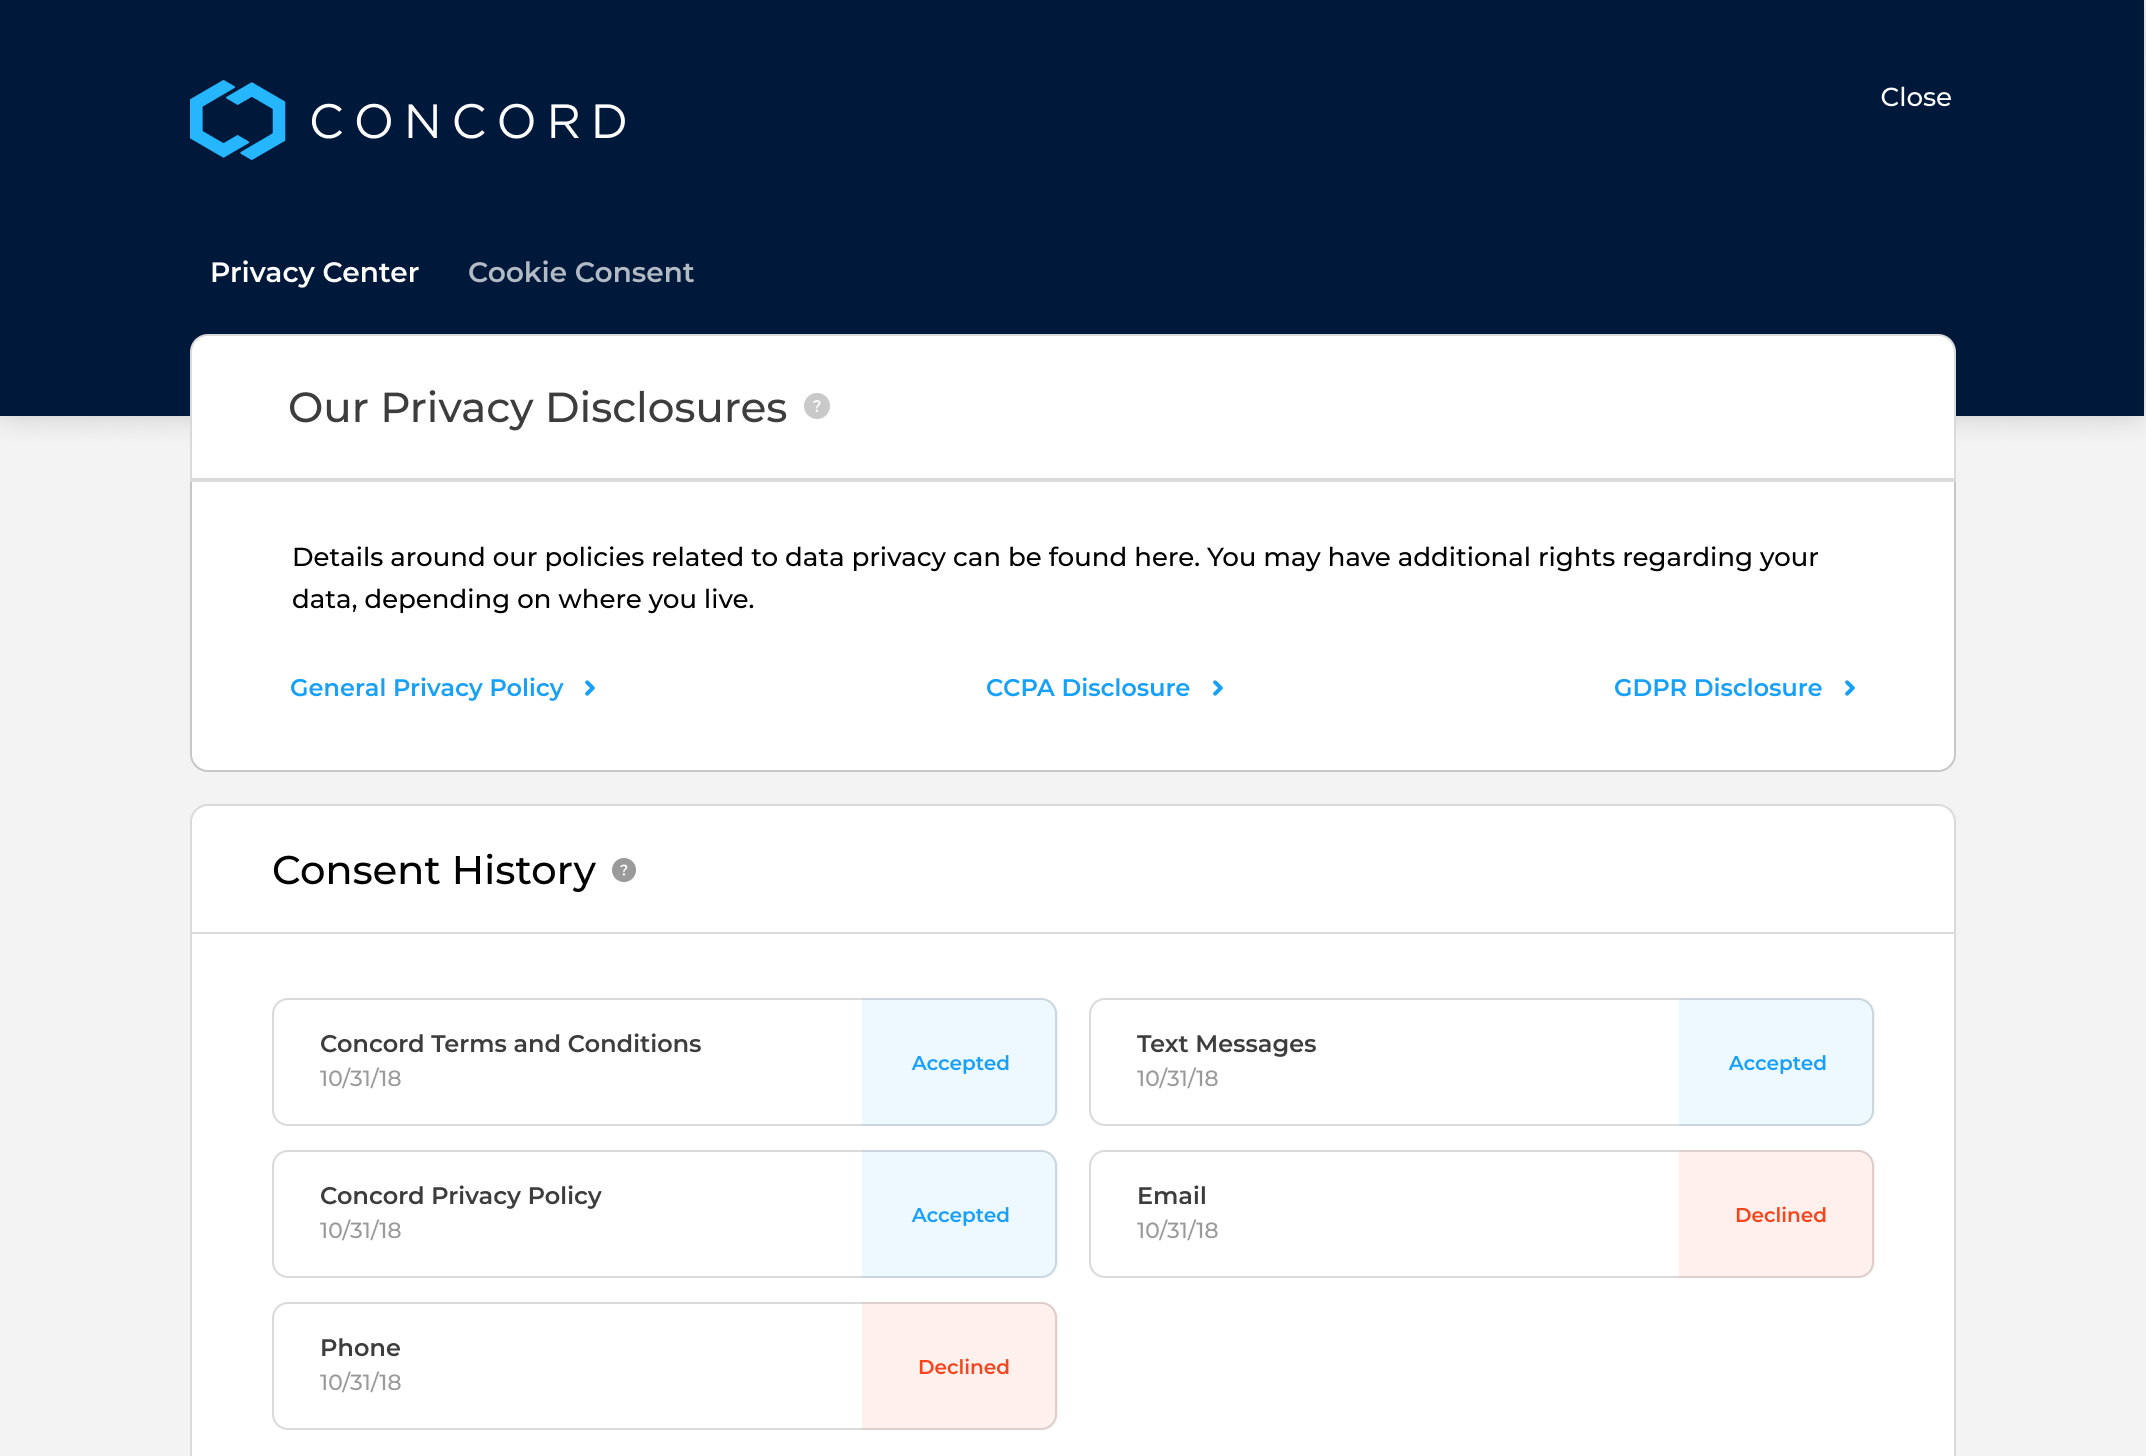Viewport: 2146px width, 1456px height.
Task: Click chevron arrow after CCPA Disclosure
Action: 1217,688
